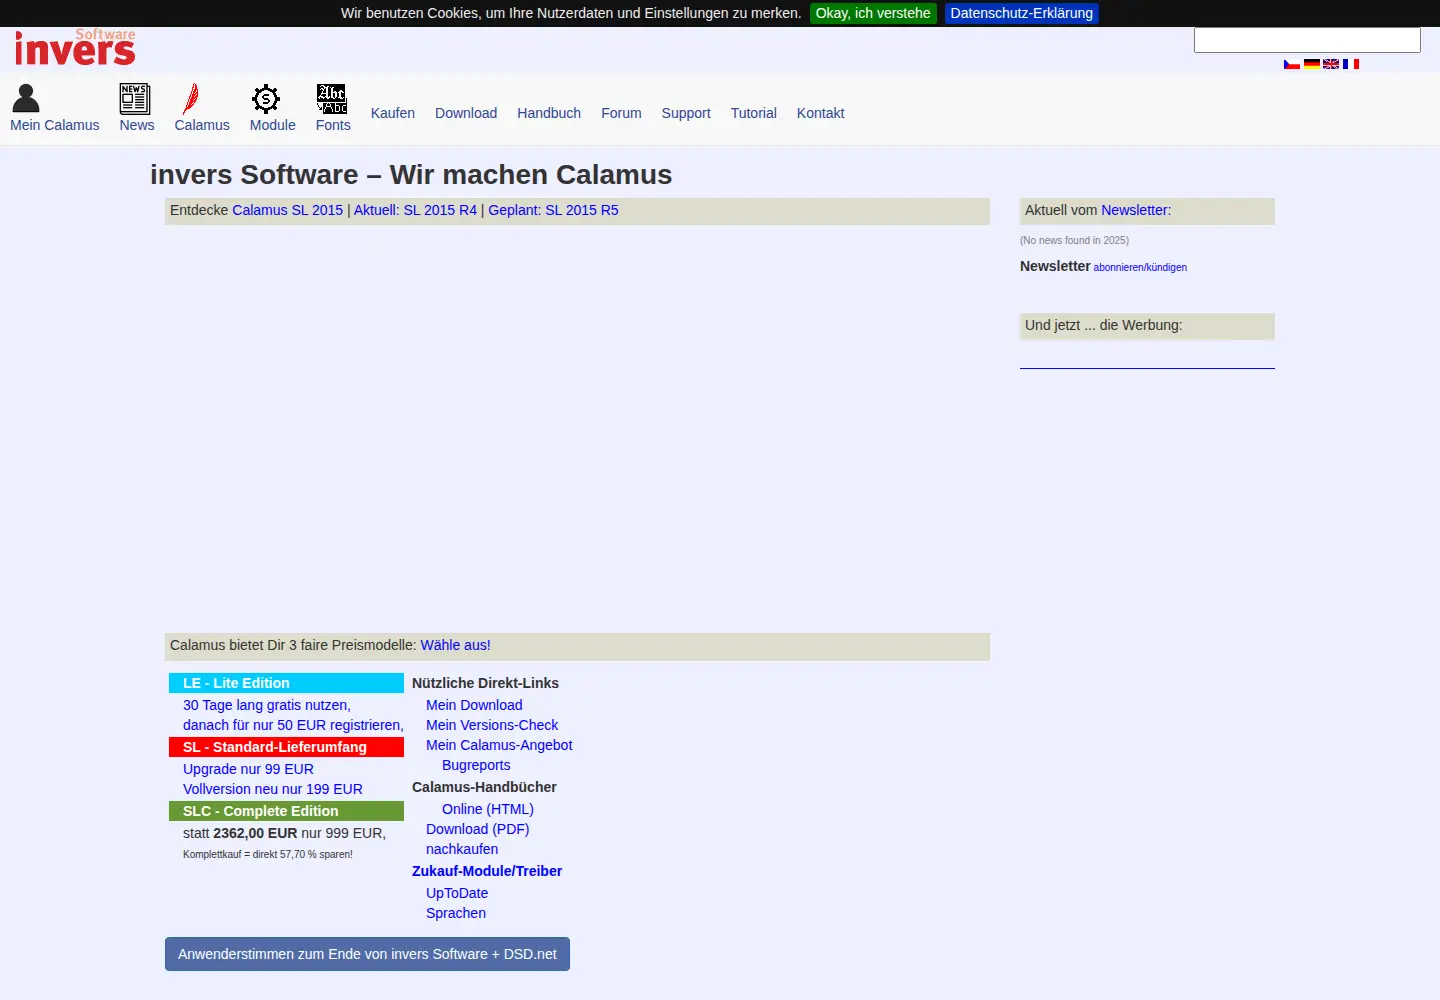Open Tutorial from the navigation bar

click(x=754, y=113)
